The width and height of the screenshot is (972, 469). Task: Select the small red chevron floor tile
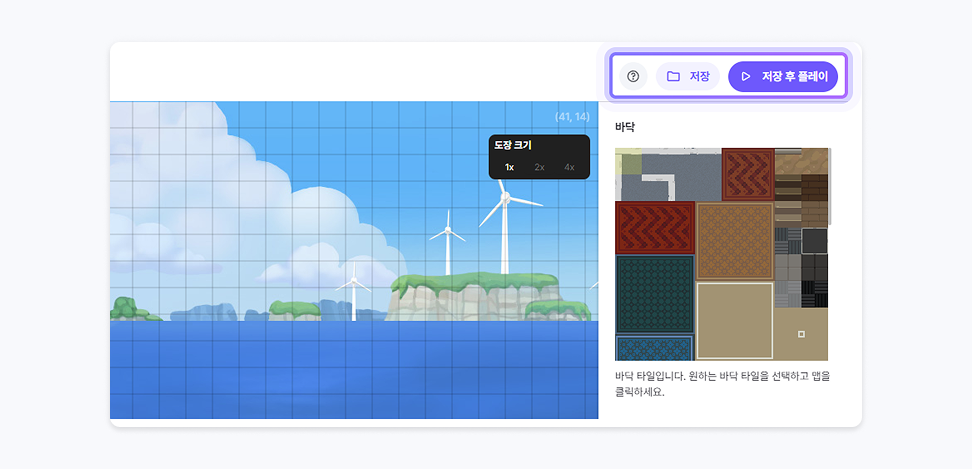coord(747,173)
